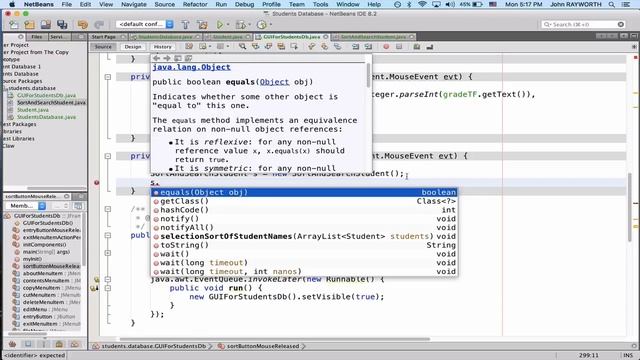Click the editor Start Macro Recording red icon
The width and height of the screenshot is (640, 360).
(x=386, y=47)
